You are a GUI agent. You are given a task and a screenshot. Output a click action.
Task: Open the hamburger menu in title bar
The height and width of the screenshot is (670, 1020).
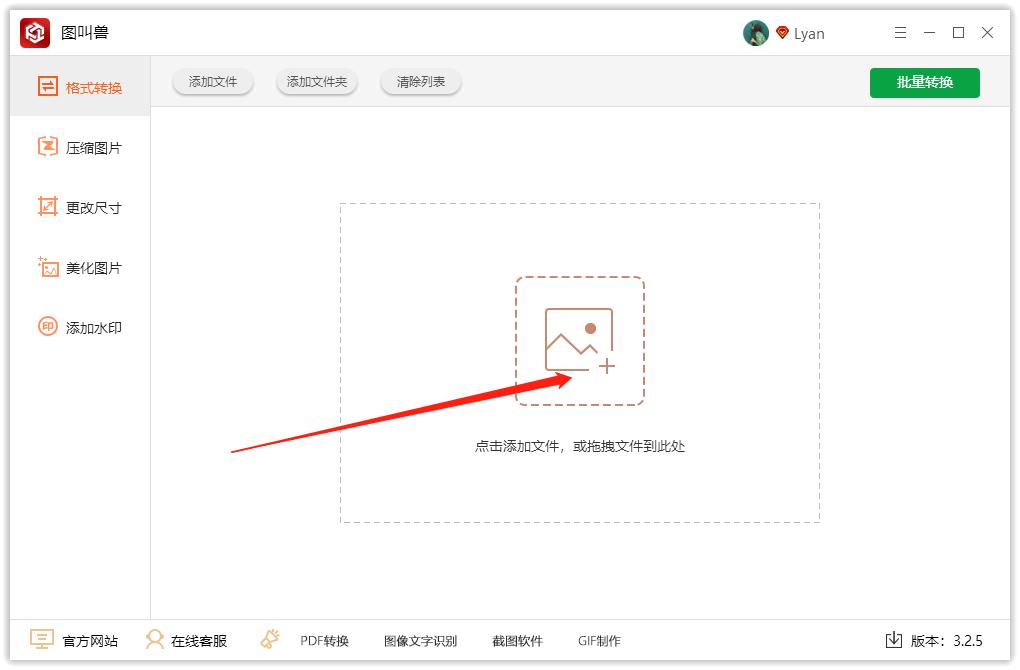tap(900, 33)
